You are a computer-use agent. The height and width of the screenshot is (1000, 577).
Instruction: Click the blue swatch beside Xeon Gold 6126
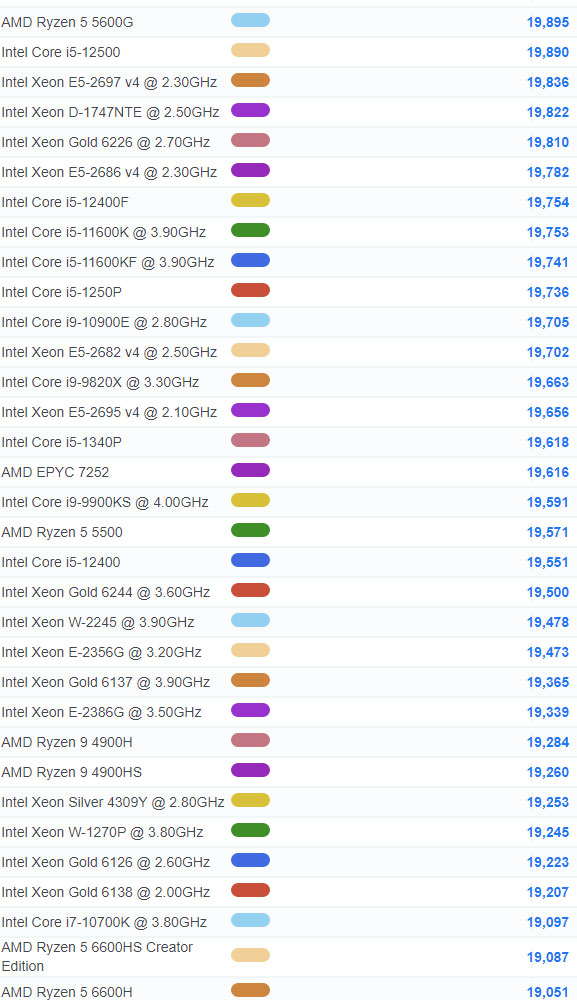(x=250, y=860)
